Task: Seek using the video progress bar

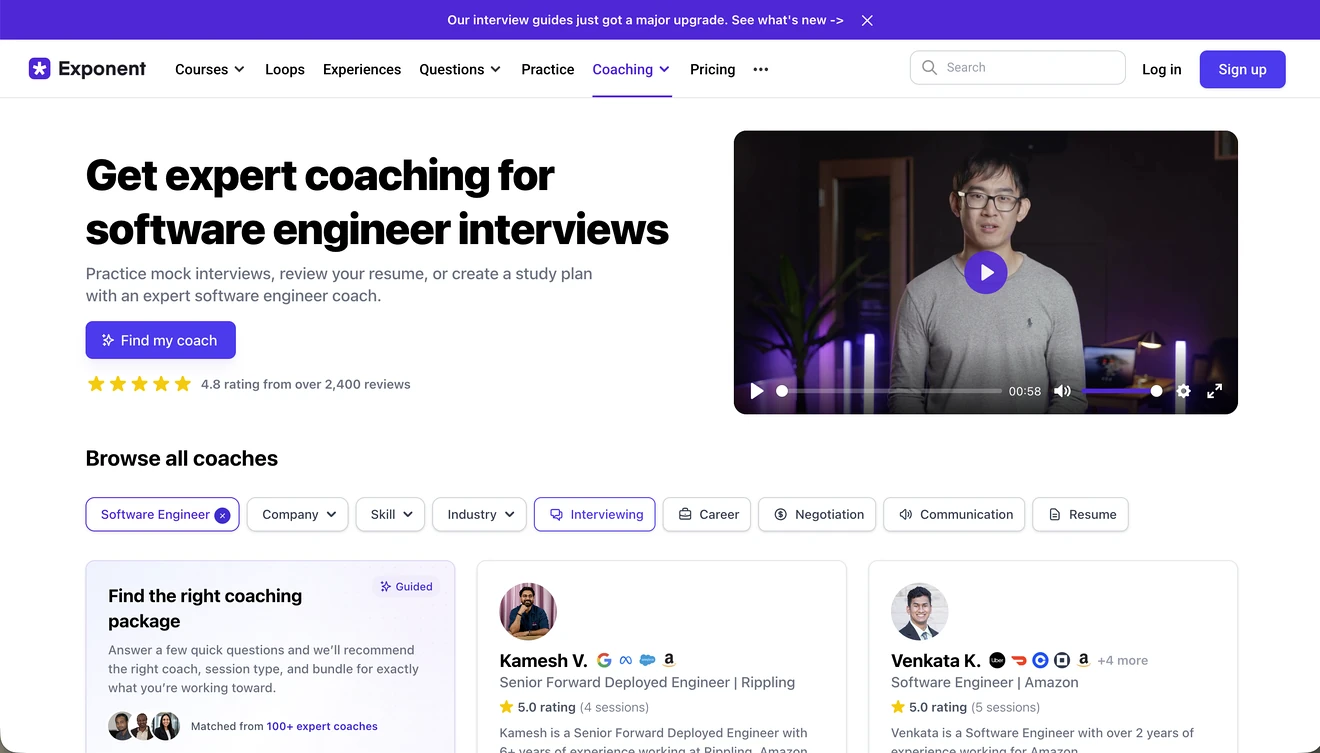Action: click(x=891, y=391)
